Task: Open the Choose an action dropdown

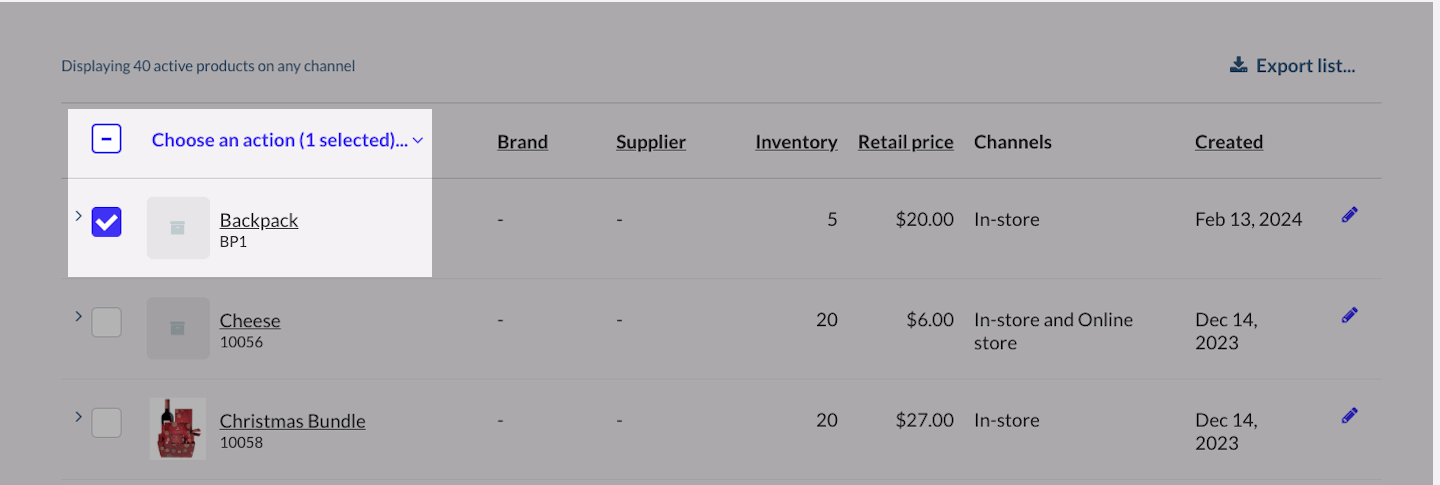Action: tap(287, 140)
